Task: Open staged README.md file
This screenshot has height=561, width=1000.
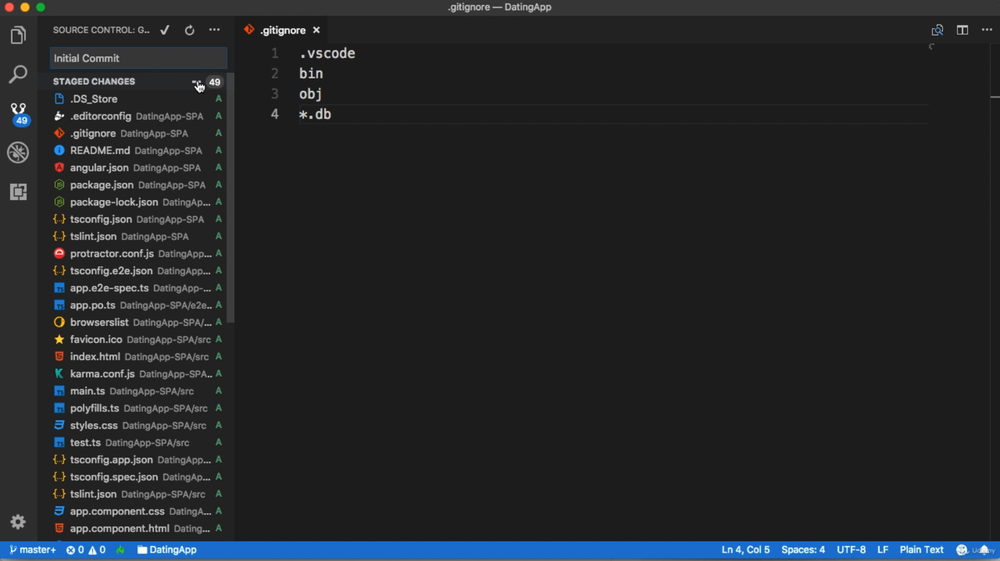Action: [x=138, y=150]
